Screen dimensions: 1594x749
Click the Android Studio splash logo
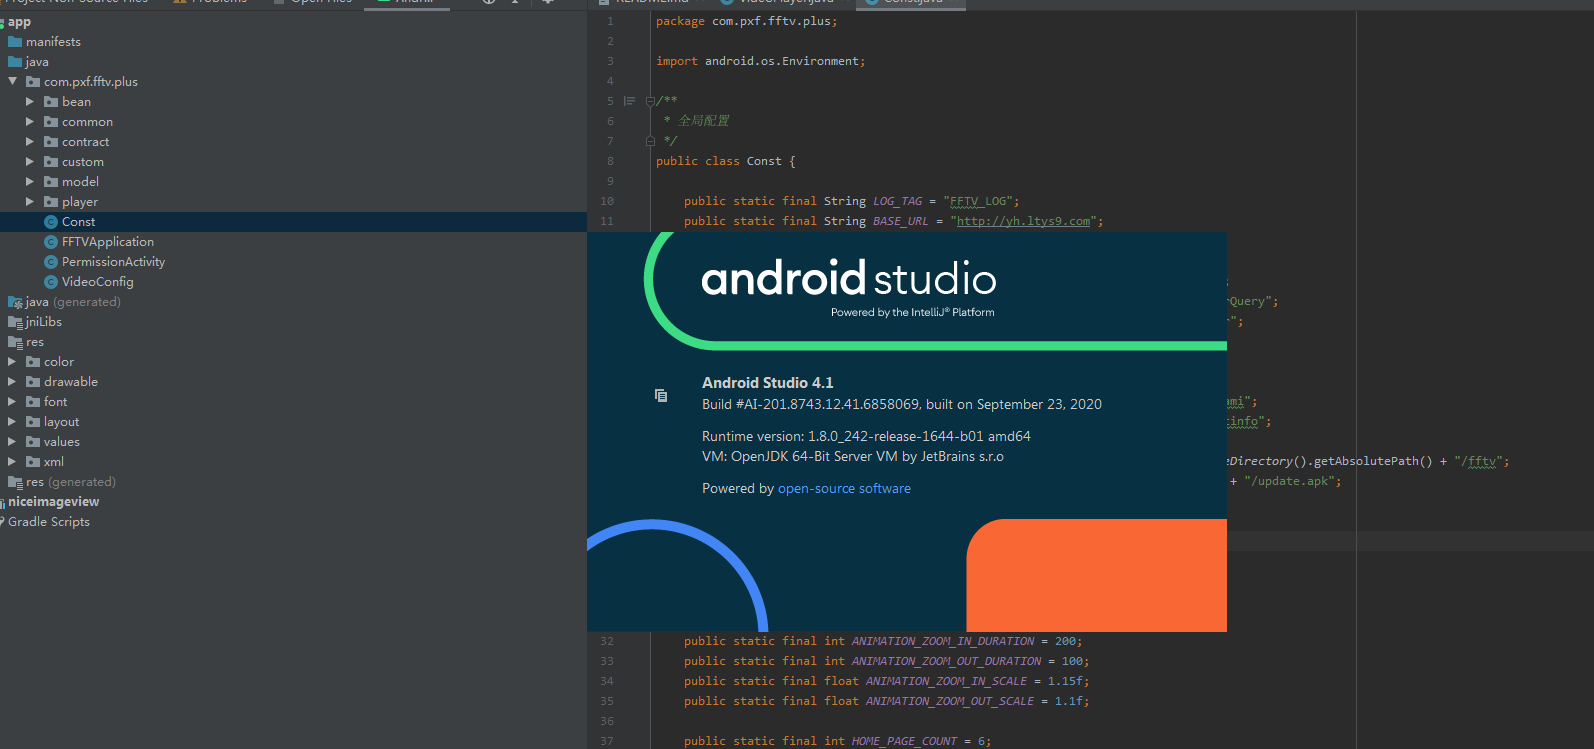pos(849,279)
